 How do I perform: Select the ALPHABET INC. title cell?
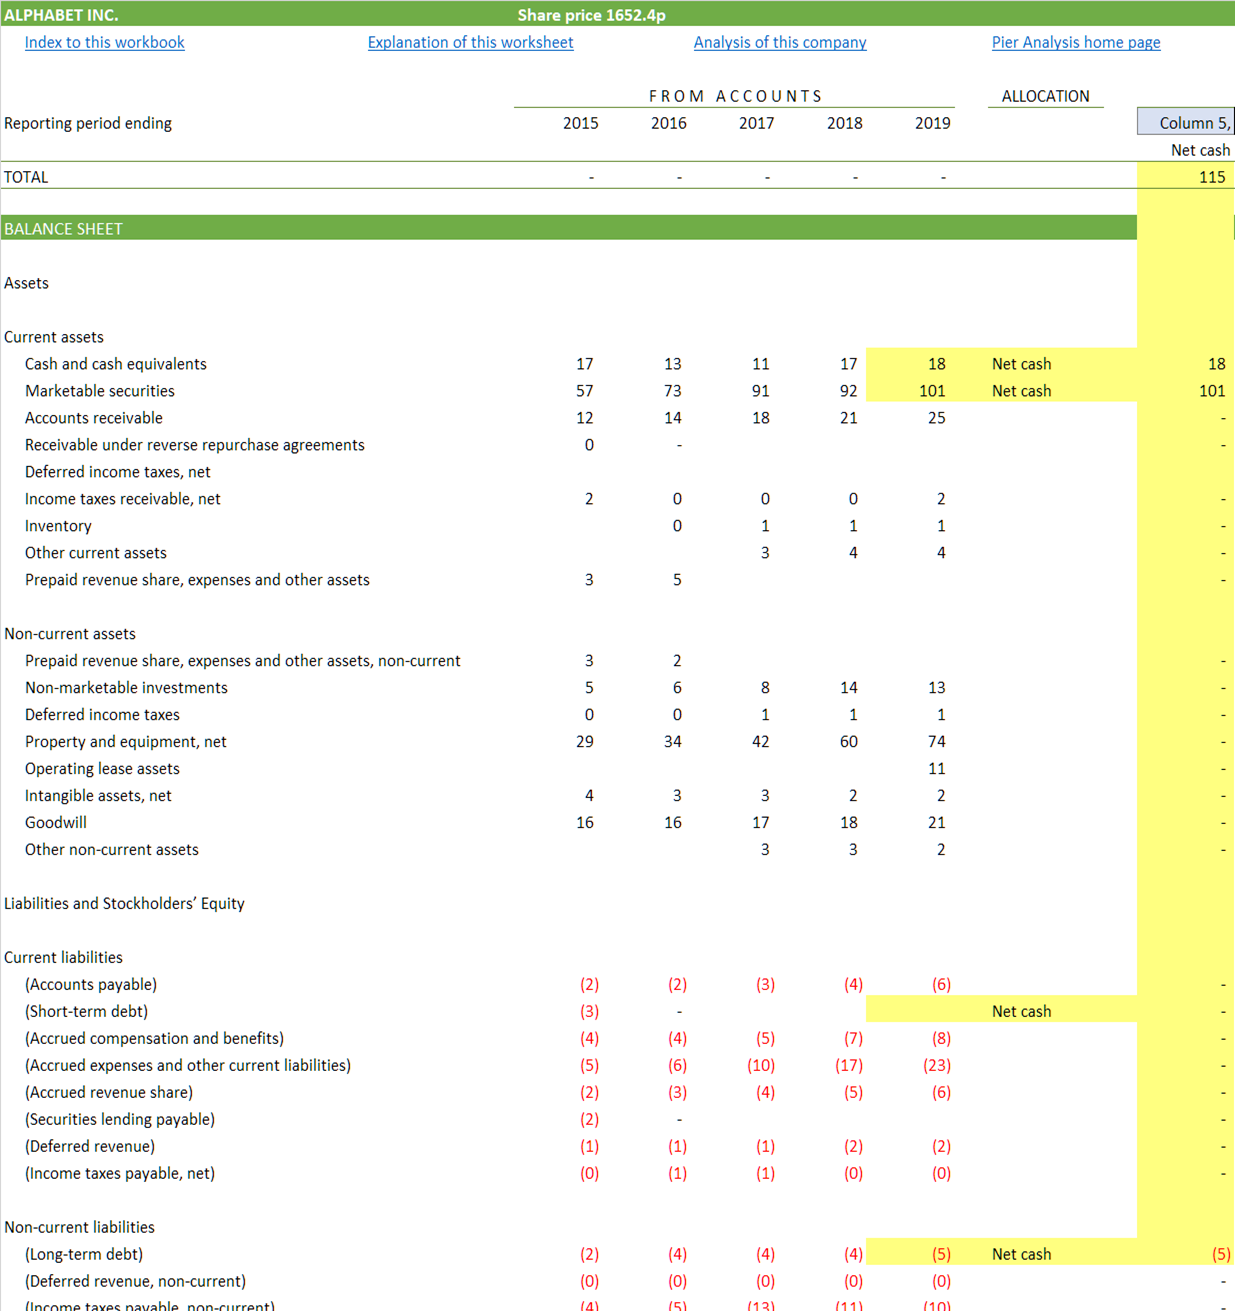[x=61, y=15]
